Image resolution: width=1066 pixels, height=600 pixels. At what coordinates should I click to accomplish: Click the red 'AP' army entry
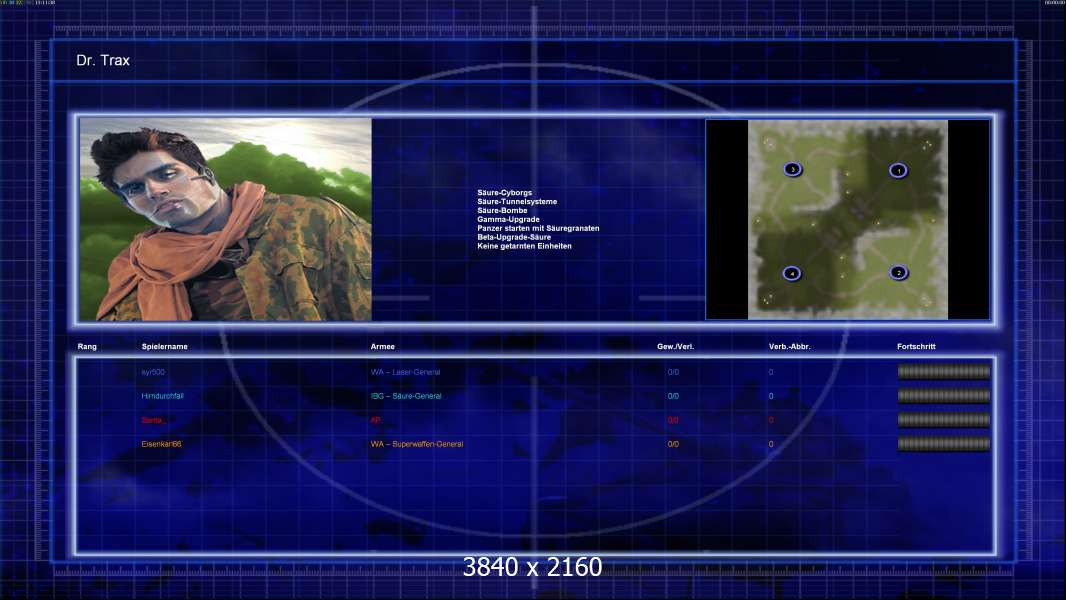point(375,421)
